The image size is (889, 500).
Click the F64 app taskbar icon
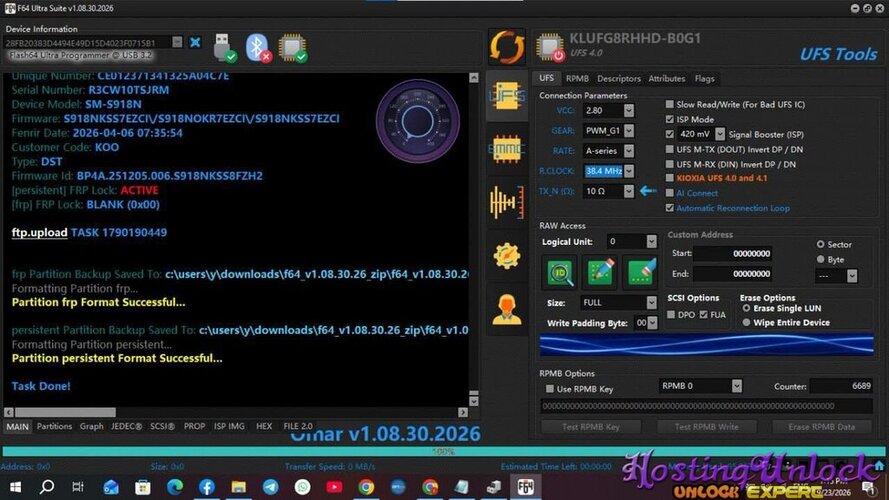526,486
